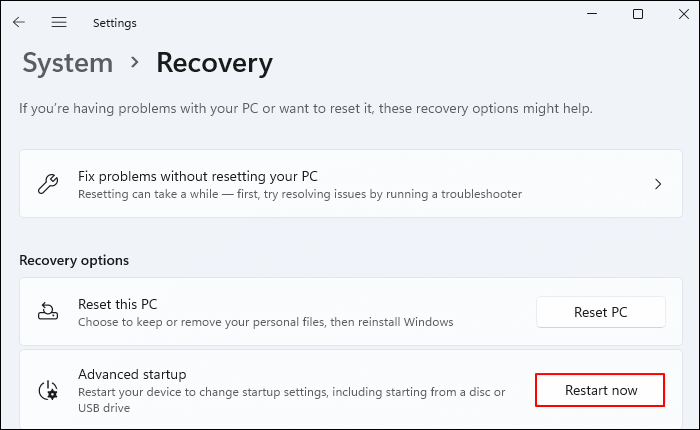Image resolution: width=700 pixels, height=430 pixels.
Task: Click the wrench troubleshoot icon
Action: (47, 184)
